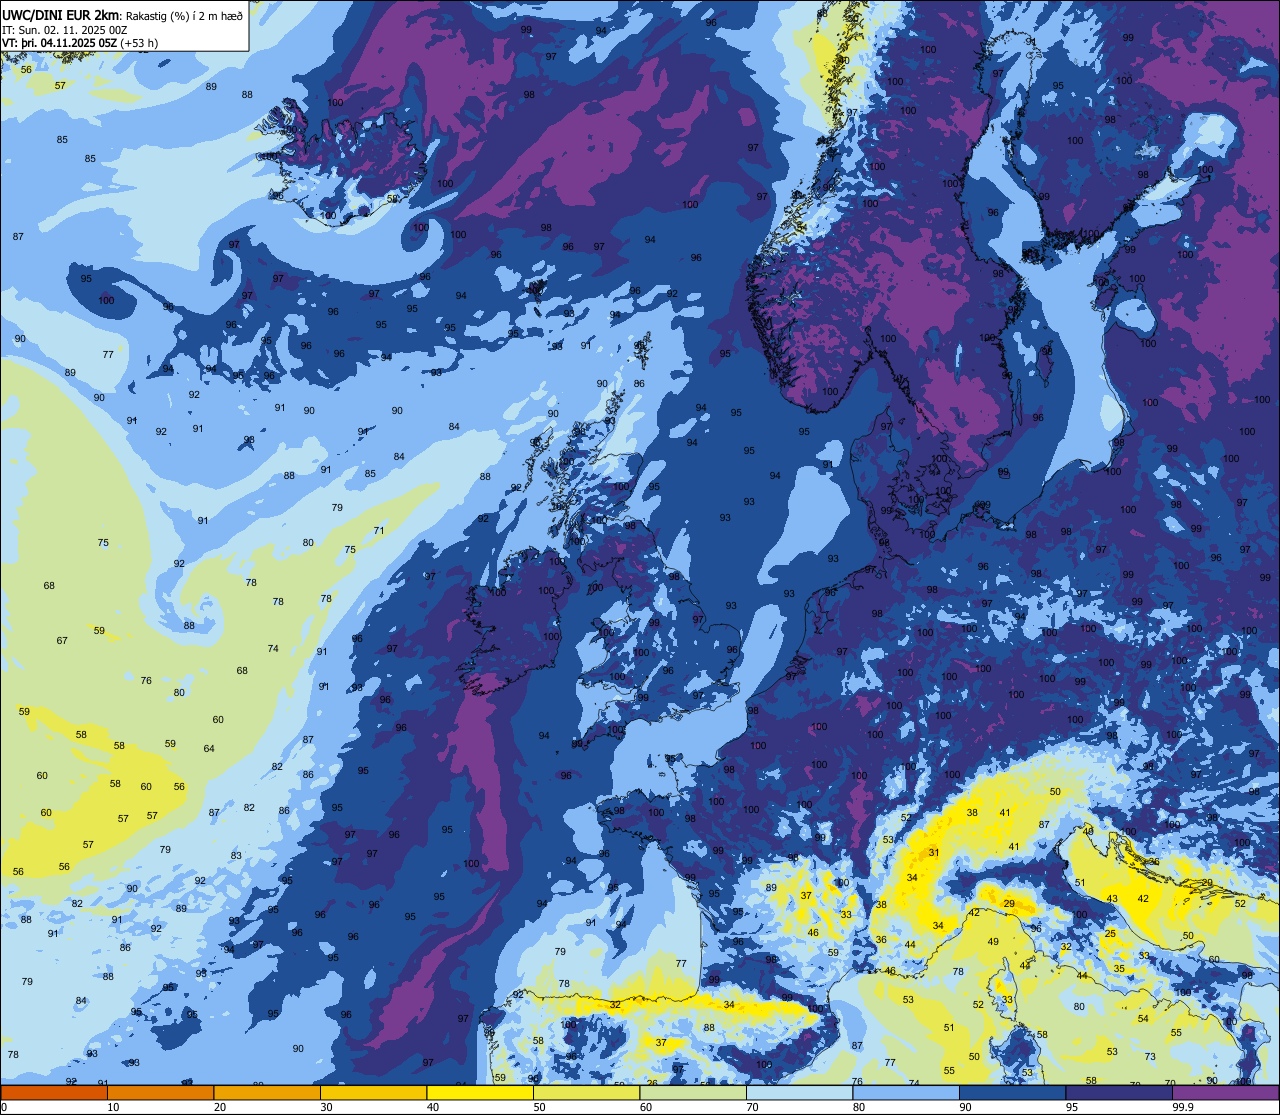Viewport: 1280px width, 1115px height.
Task: Click the legend swatch between 20 and 30
Action: pos(267,1093)
